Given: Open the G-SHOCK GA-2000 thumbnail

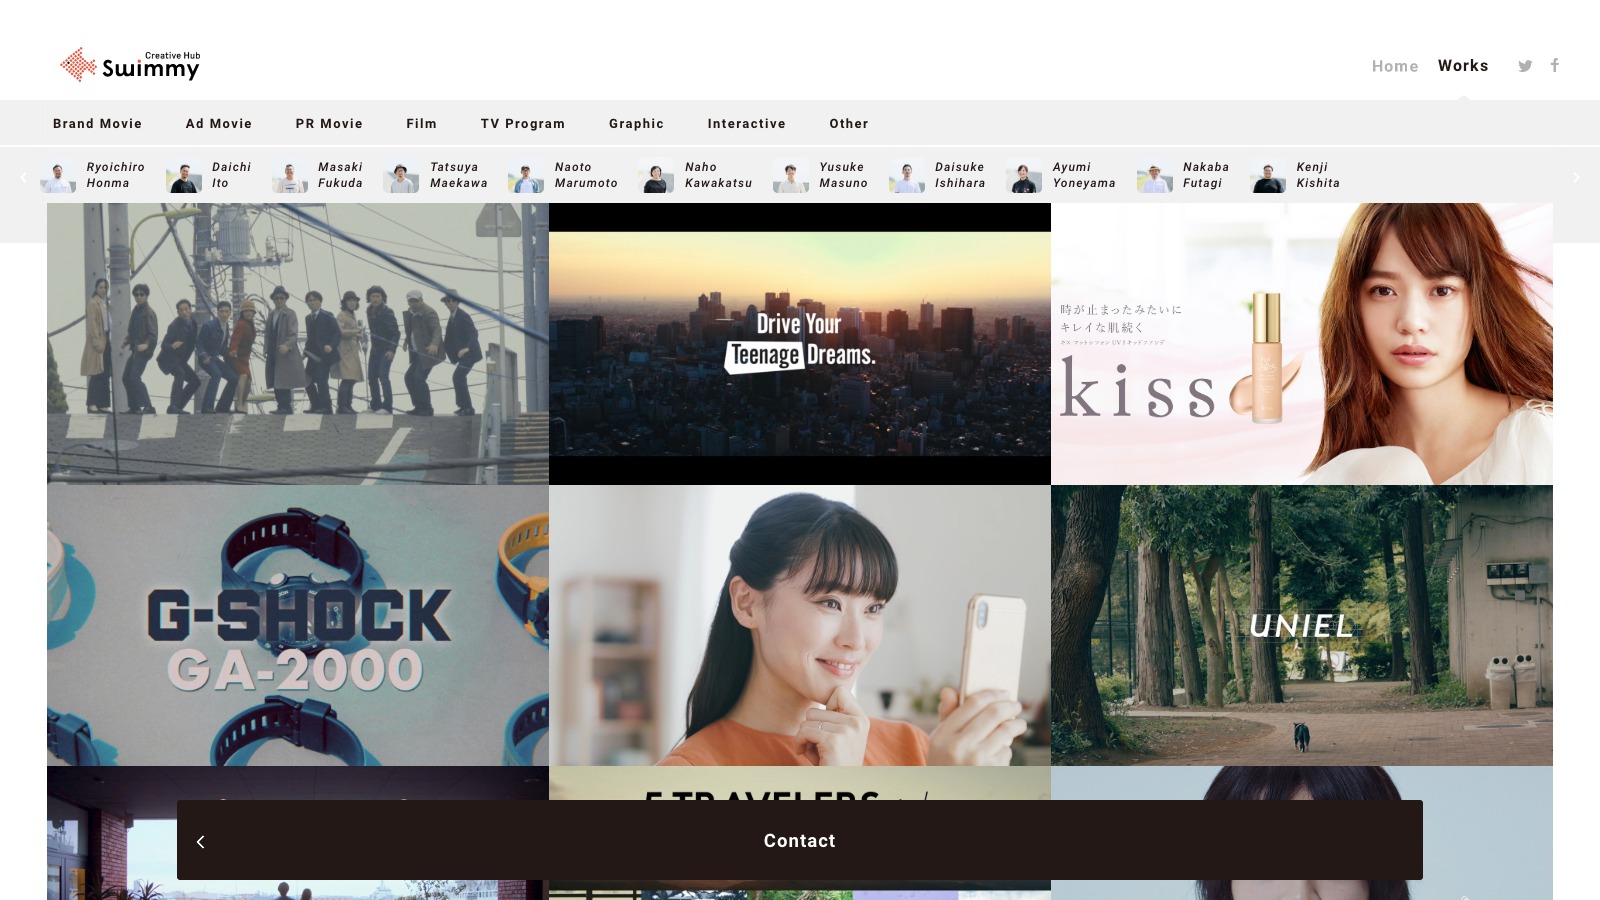Looking at the screenshot, I should tap(298, 626).
